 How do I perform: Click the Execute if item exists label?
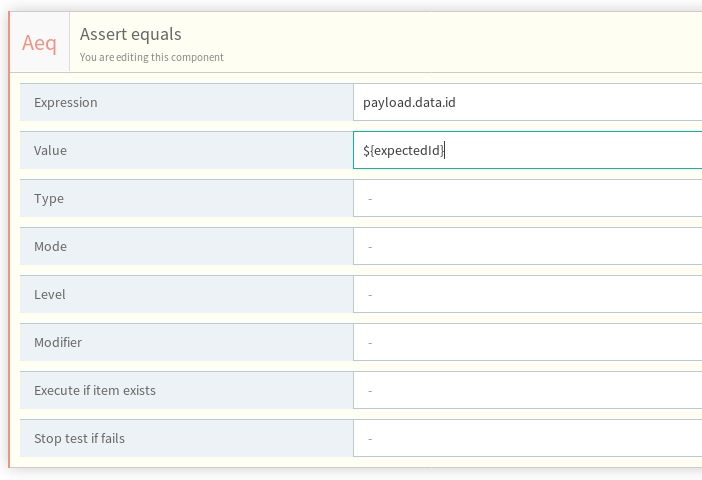pyautogui.click(x=95, y=390)
